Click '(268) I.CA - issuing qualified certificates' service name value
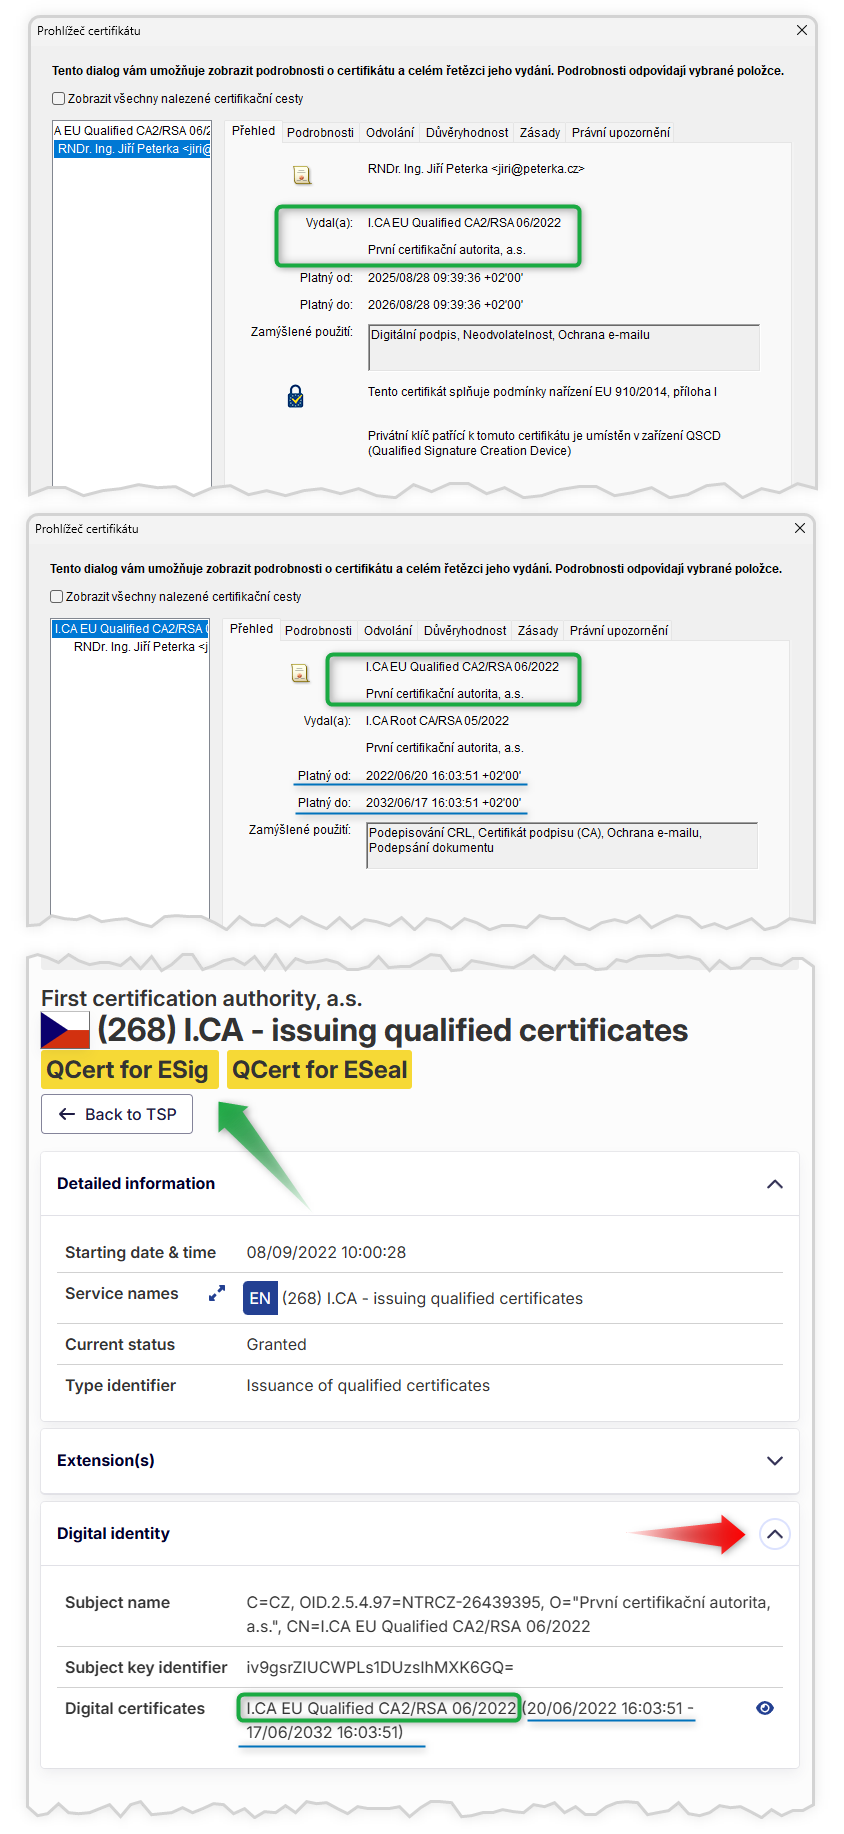 click(x=432, y=1298)
